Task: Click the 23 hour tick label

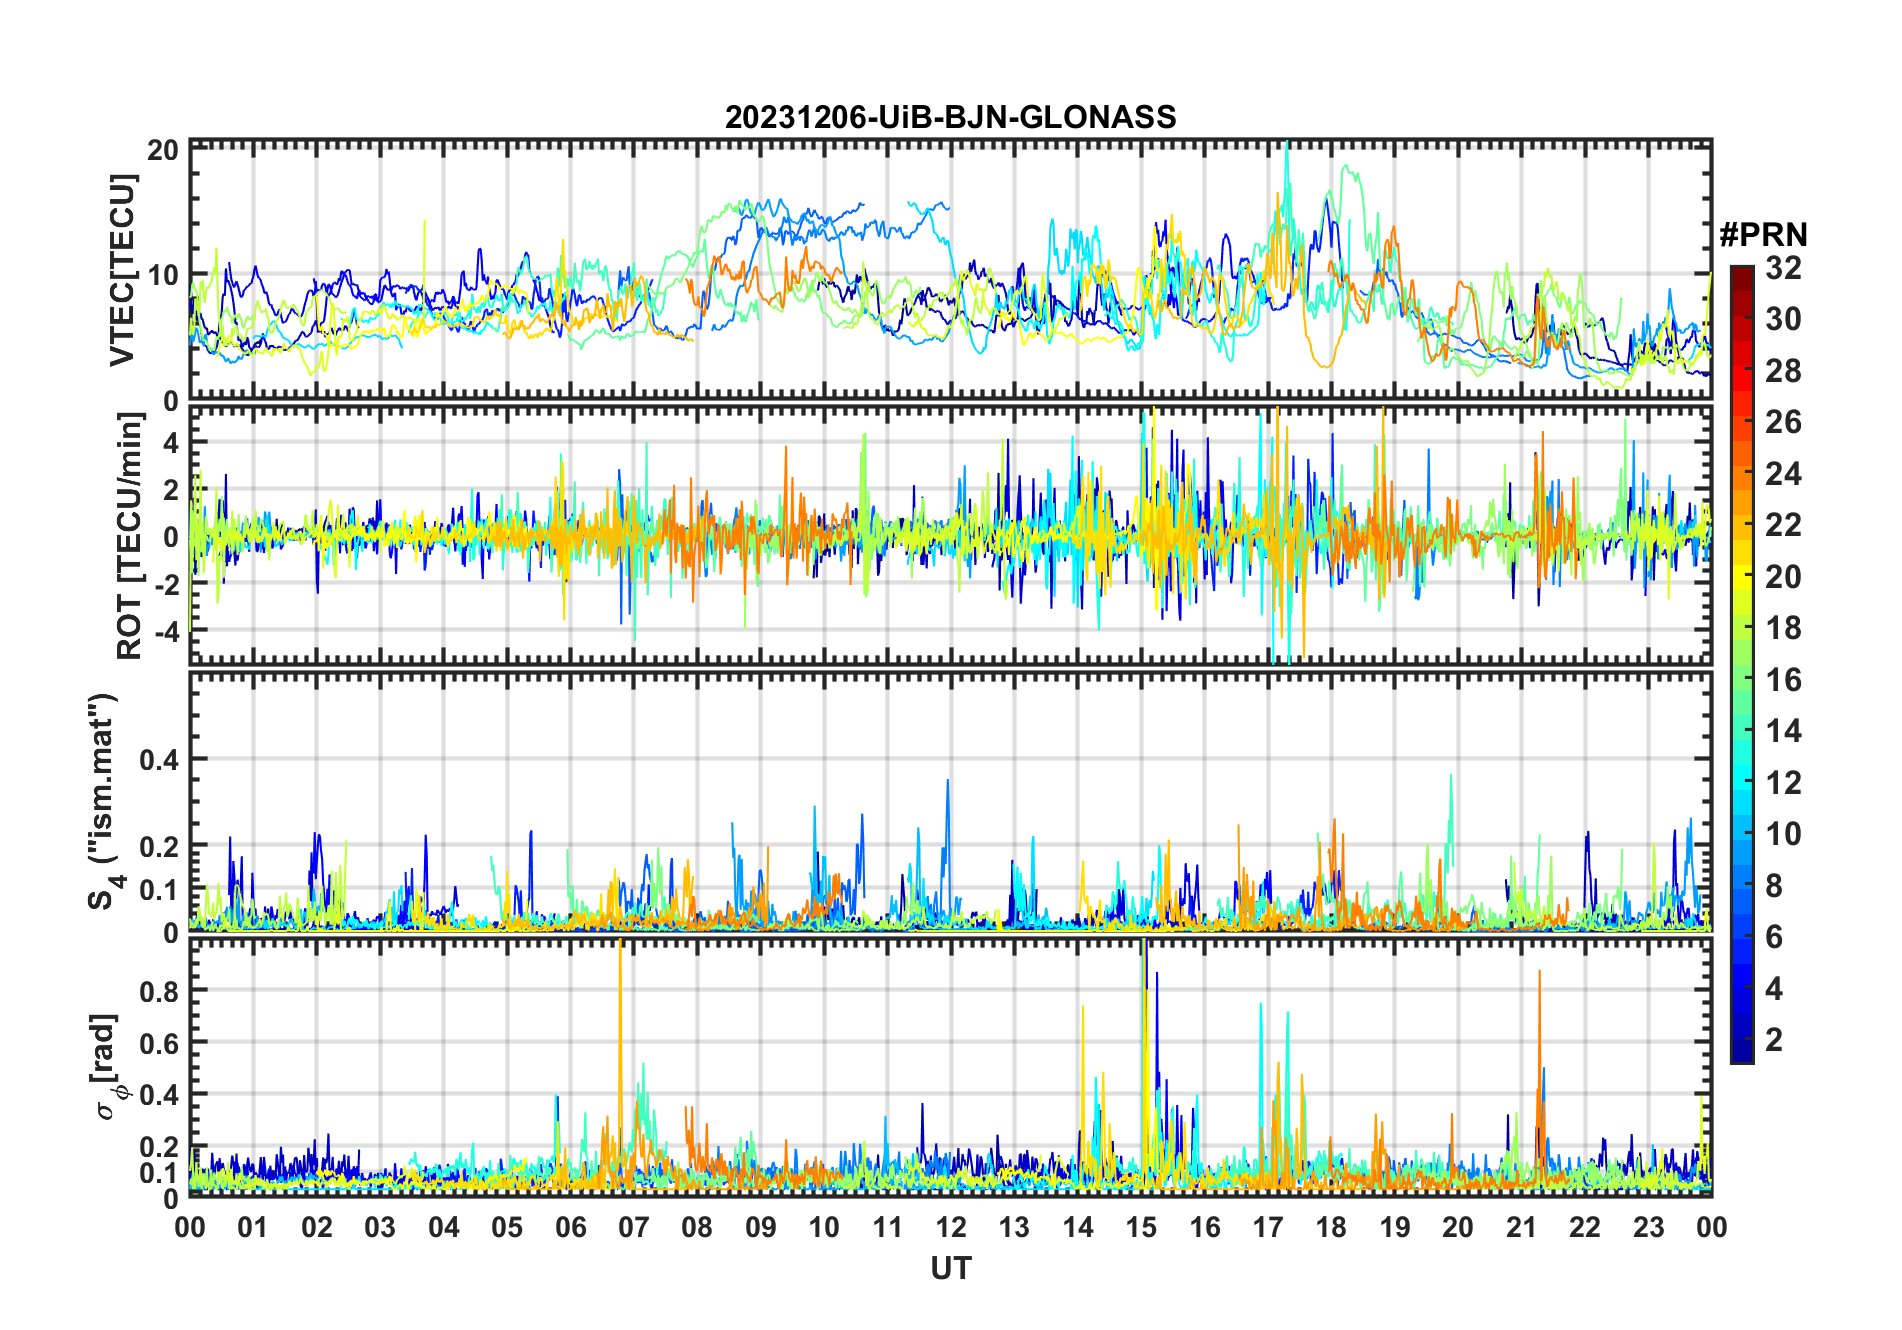Action: pyautogui.click(x=1648, y=1227)
